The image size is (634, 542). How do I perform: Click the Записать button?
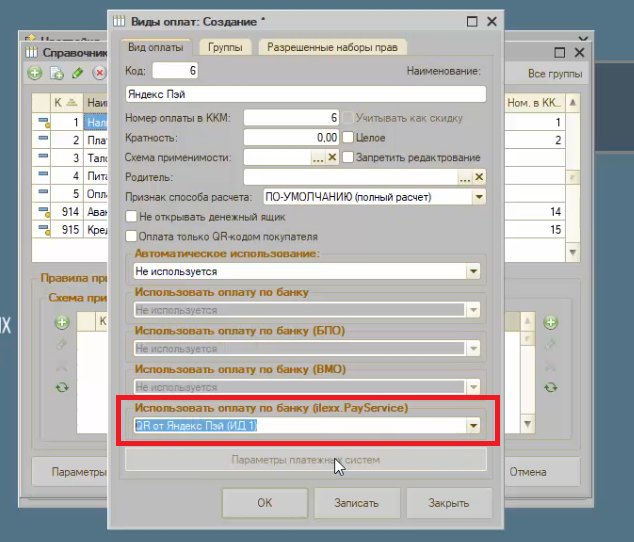[x=357, y=503]
